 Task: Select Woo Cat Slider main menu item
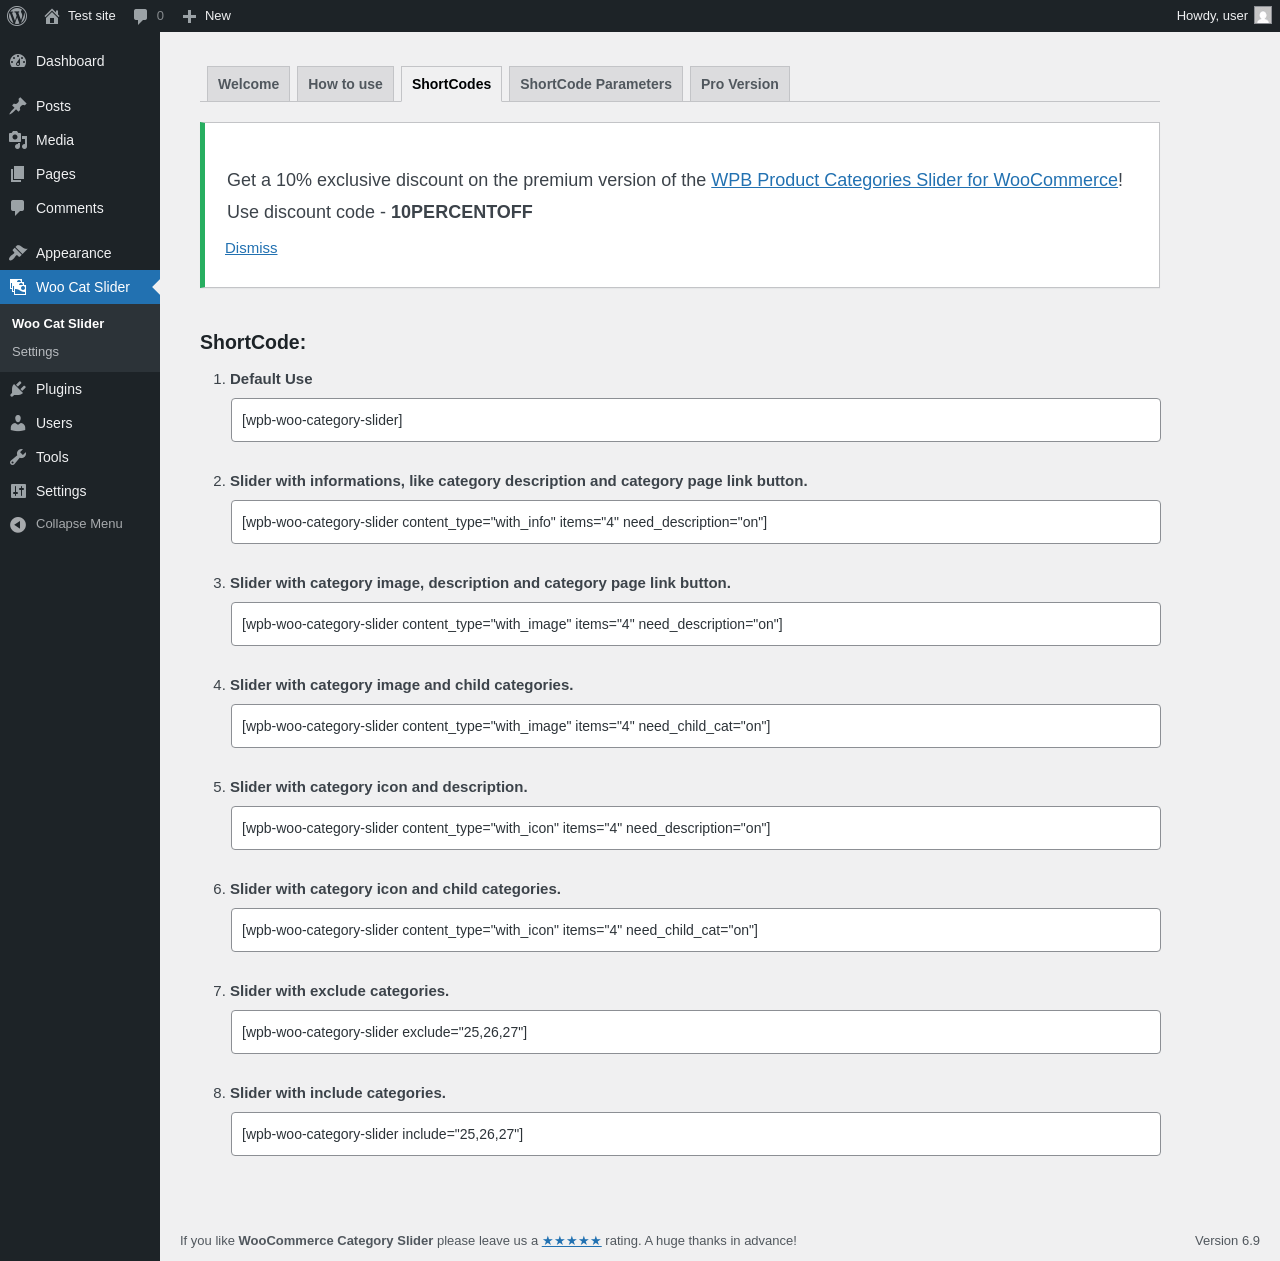pyautogui.click(x=80, y=287)
